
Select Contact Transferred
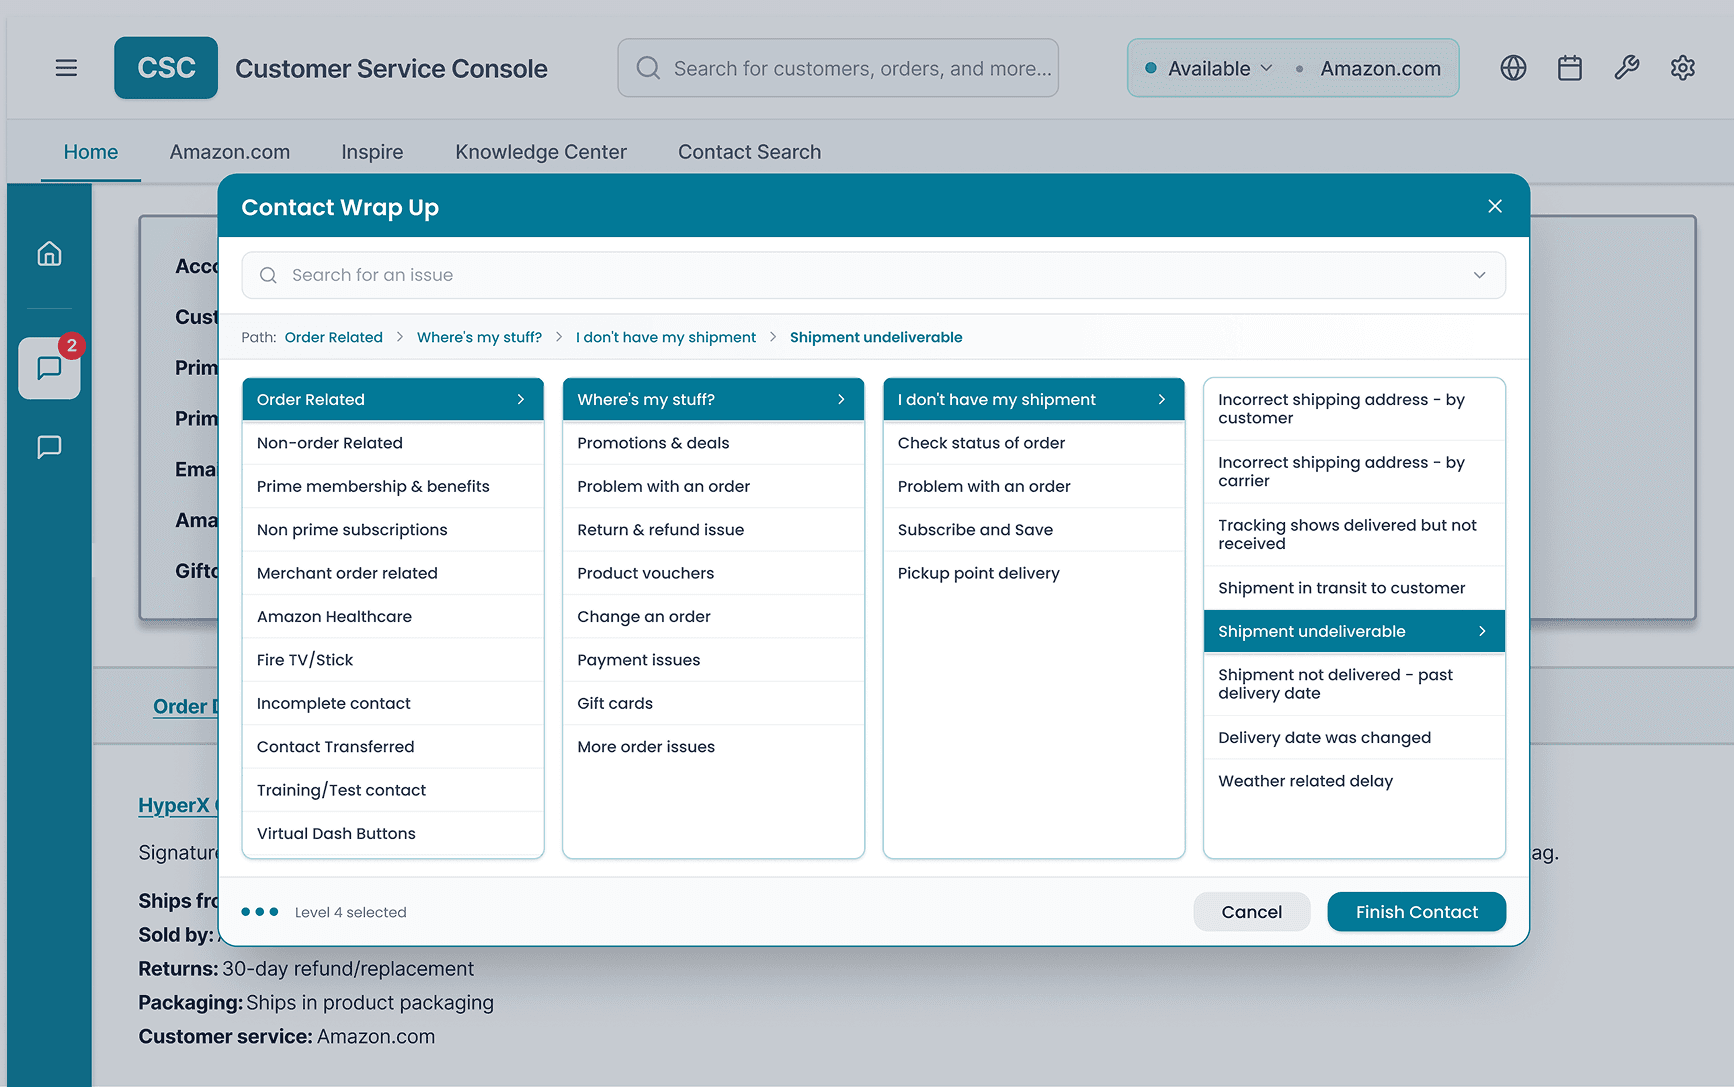(x=393, y=747)
